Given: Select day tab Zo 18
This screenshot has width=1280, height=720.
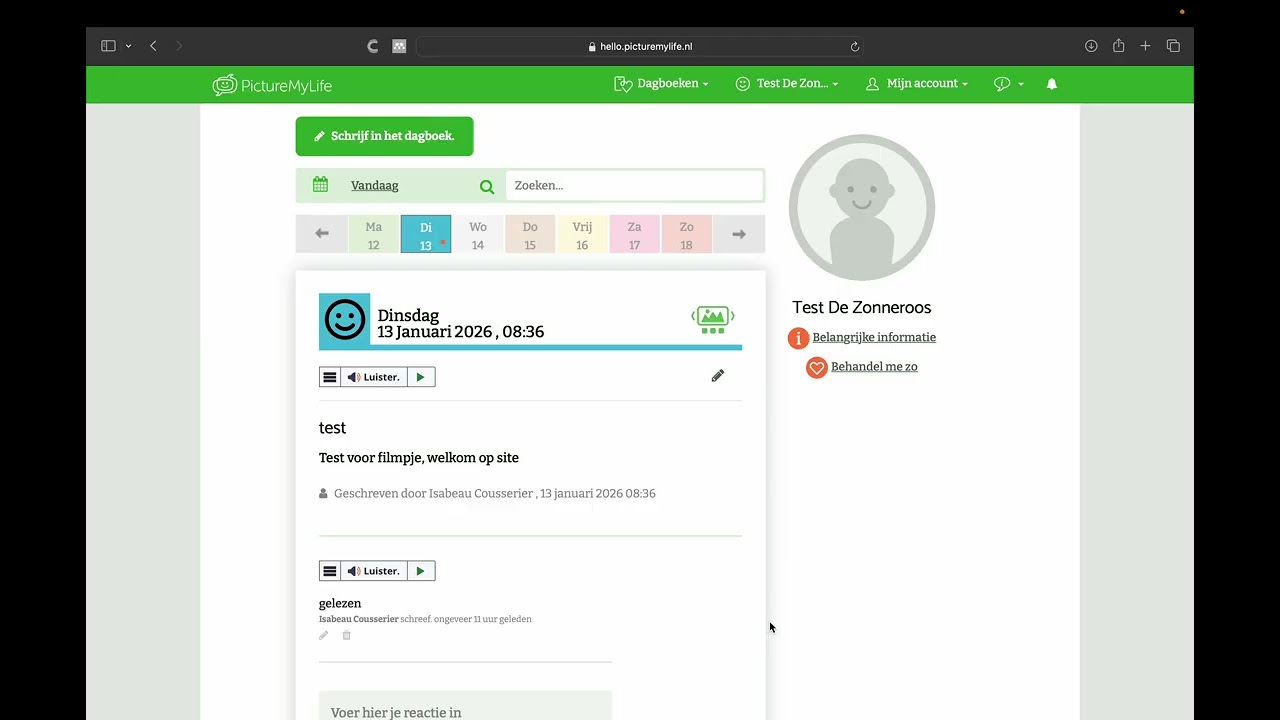Looking at the screenshot, I should [686, 234].
